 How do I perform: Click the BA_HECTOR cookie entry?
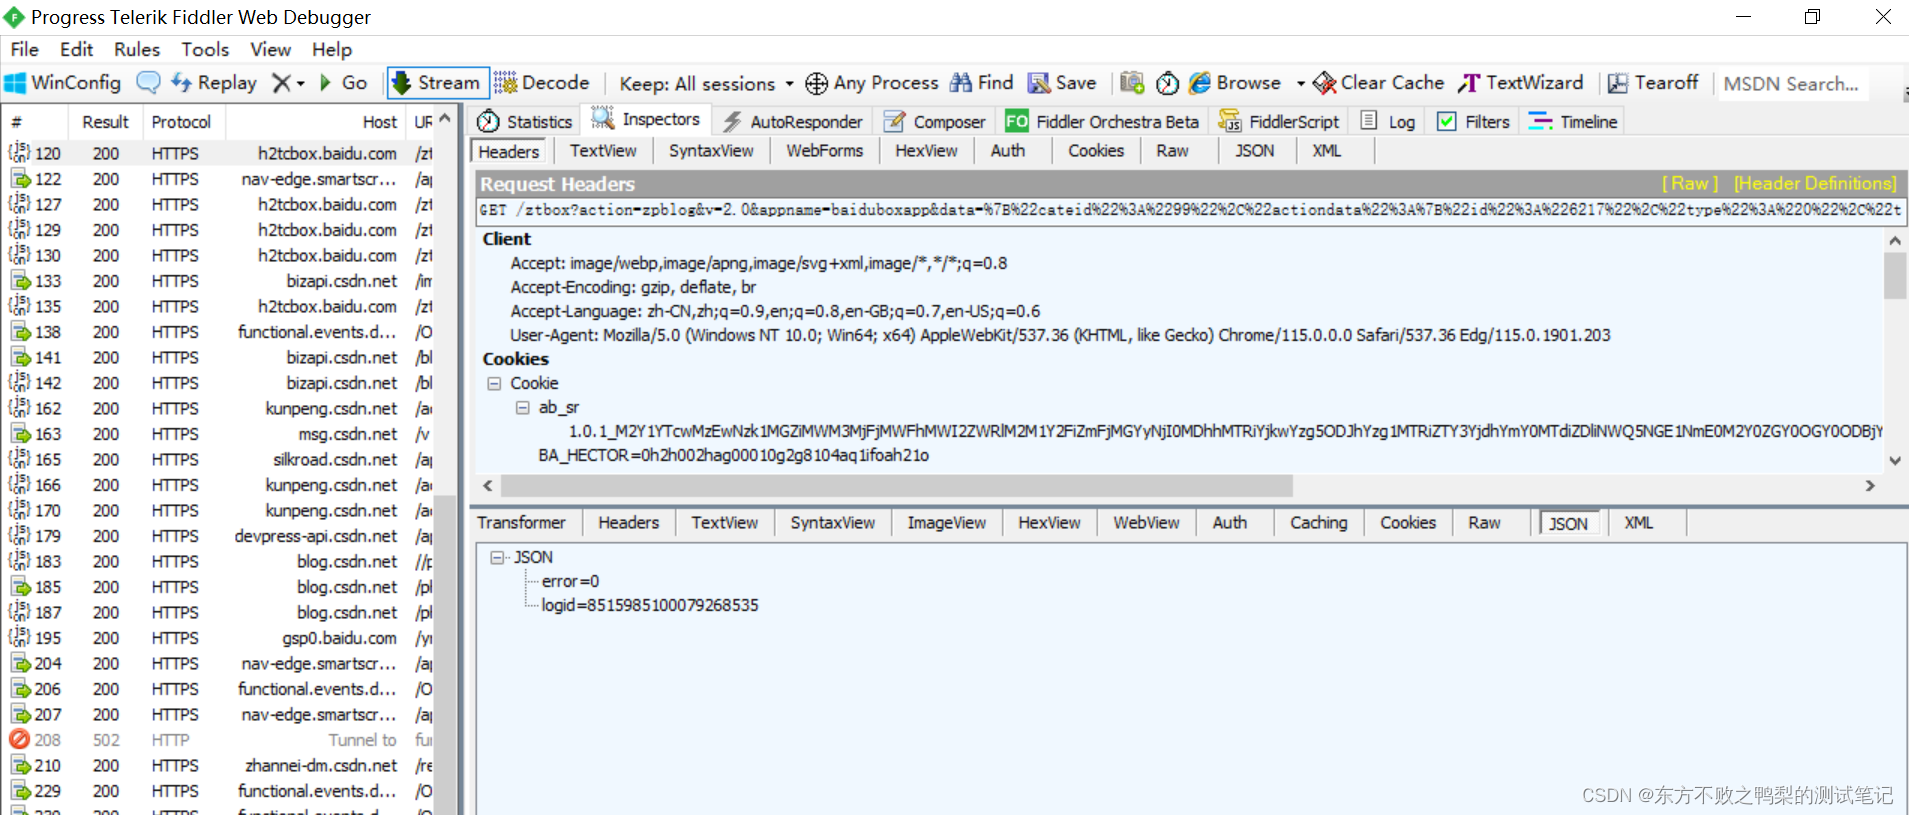pos(733,455)
